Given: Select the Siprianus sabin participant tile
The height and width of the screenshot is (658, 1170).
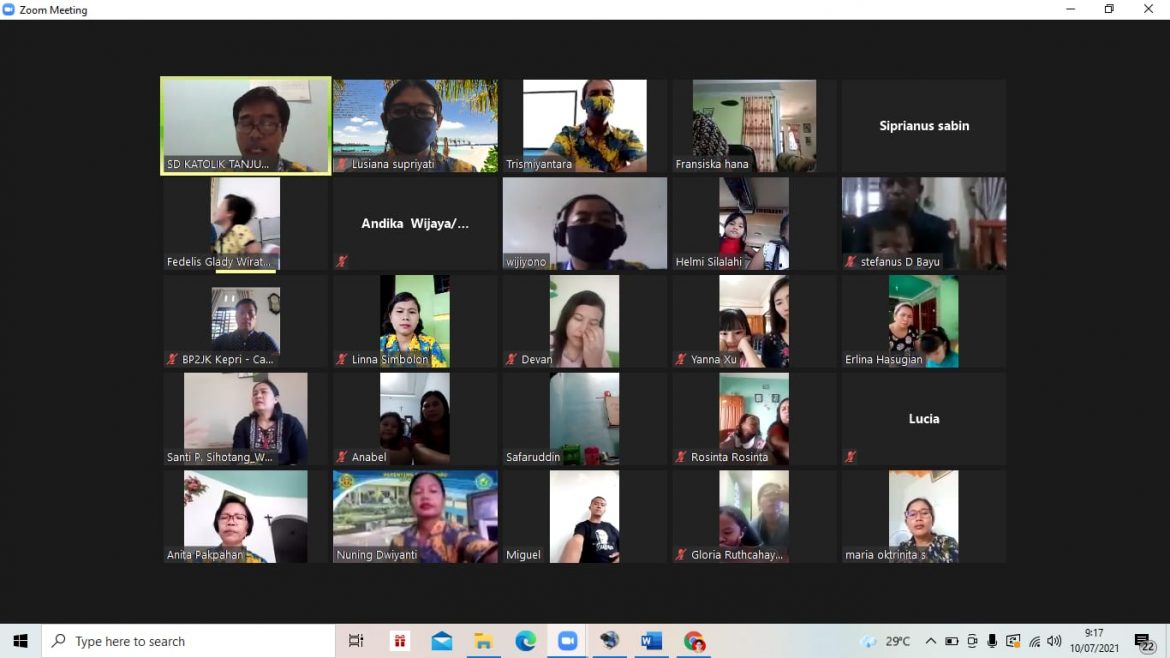Looking at the screenshot, I should [x=924, y=126].
